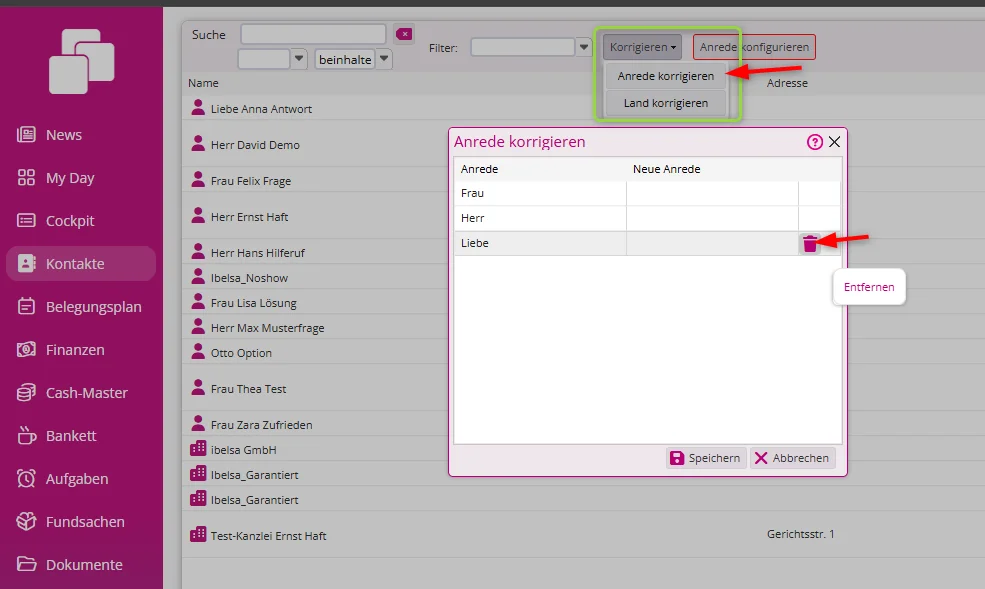
Task: Edit the Neue Anrede cell for Herr
Action: click(712, 218)
